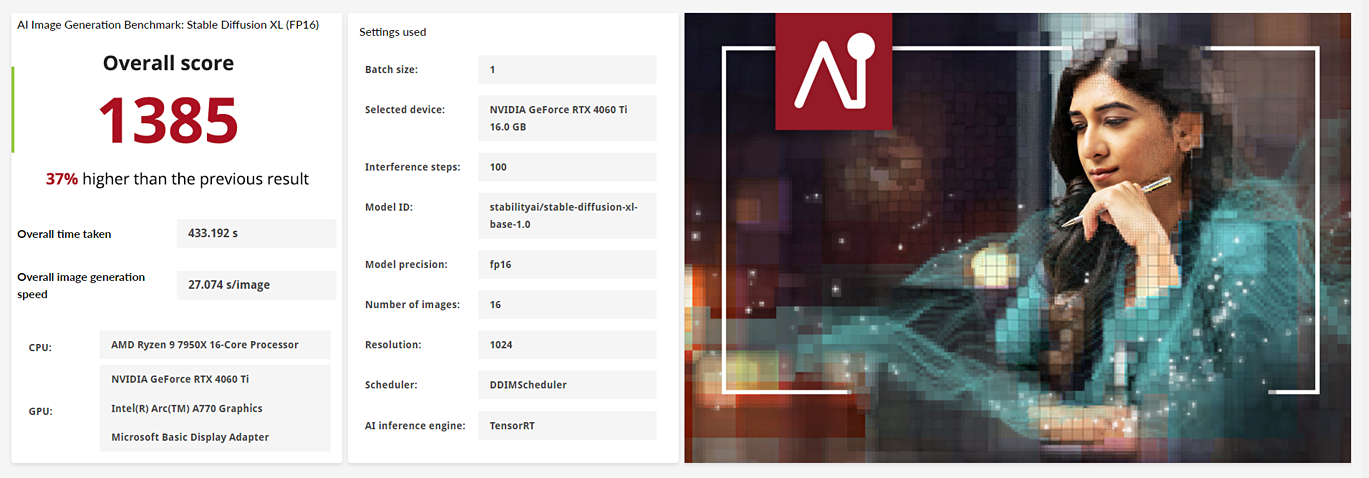This screenshot has height=478, width=1369.
Task: Click the Batch size value field
Action: coord(567,69)
